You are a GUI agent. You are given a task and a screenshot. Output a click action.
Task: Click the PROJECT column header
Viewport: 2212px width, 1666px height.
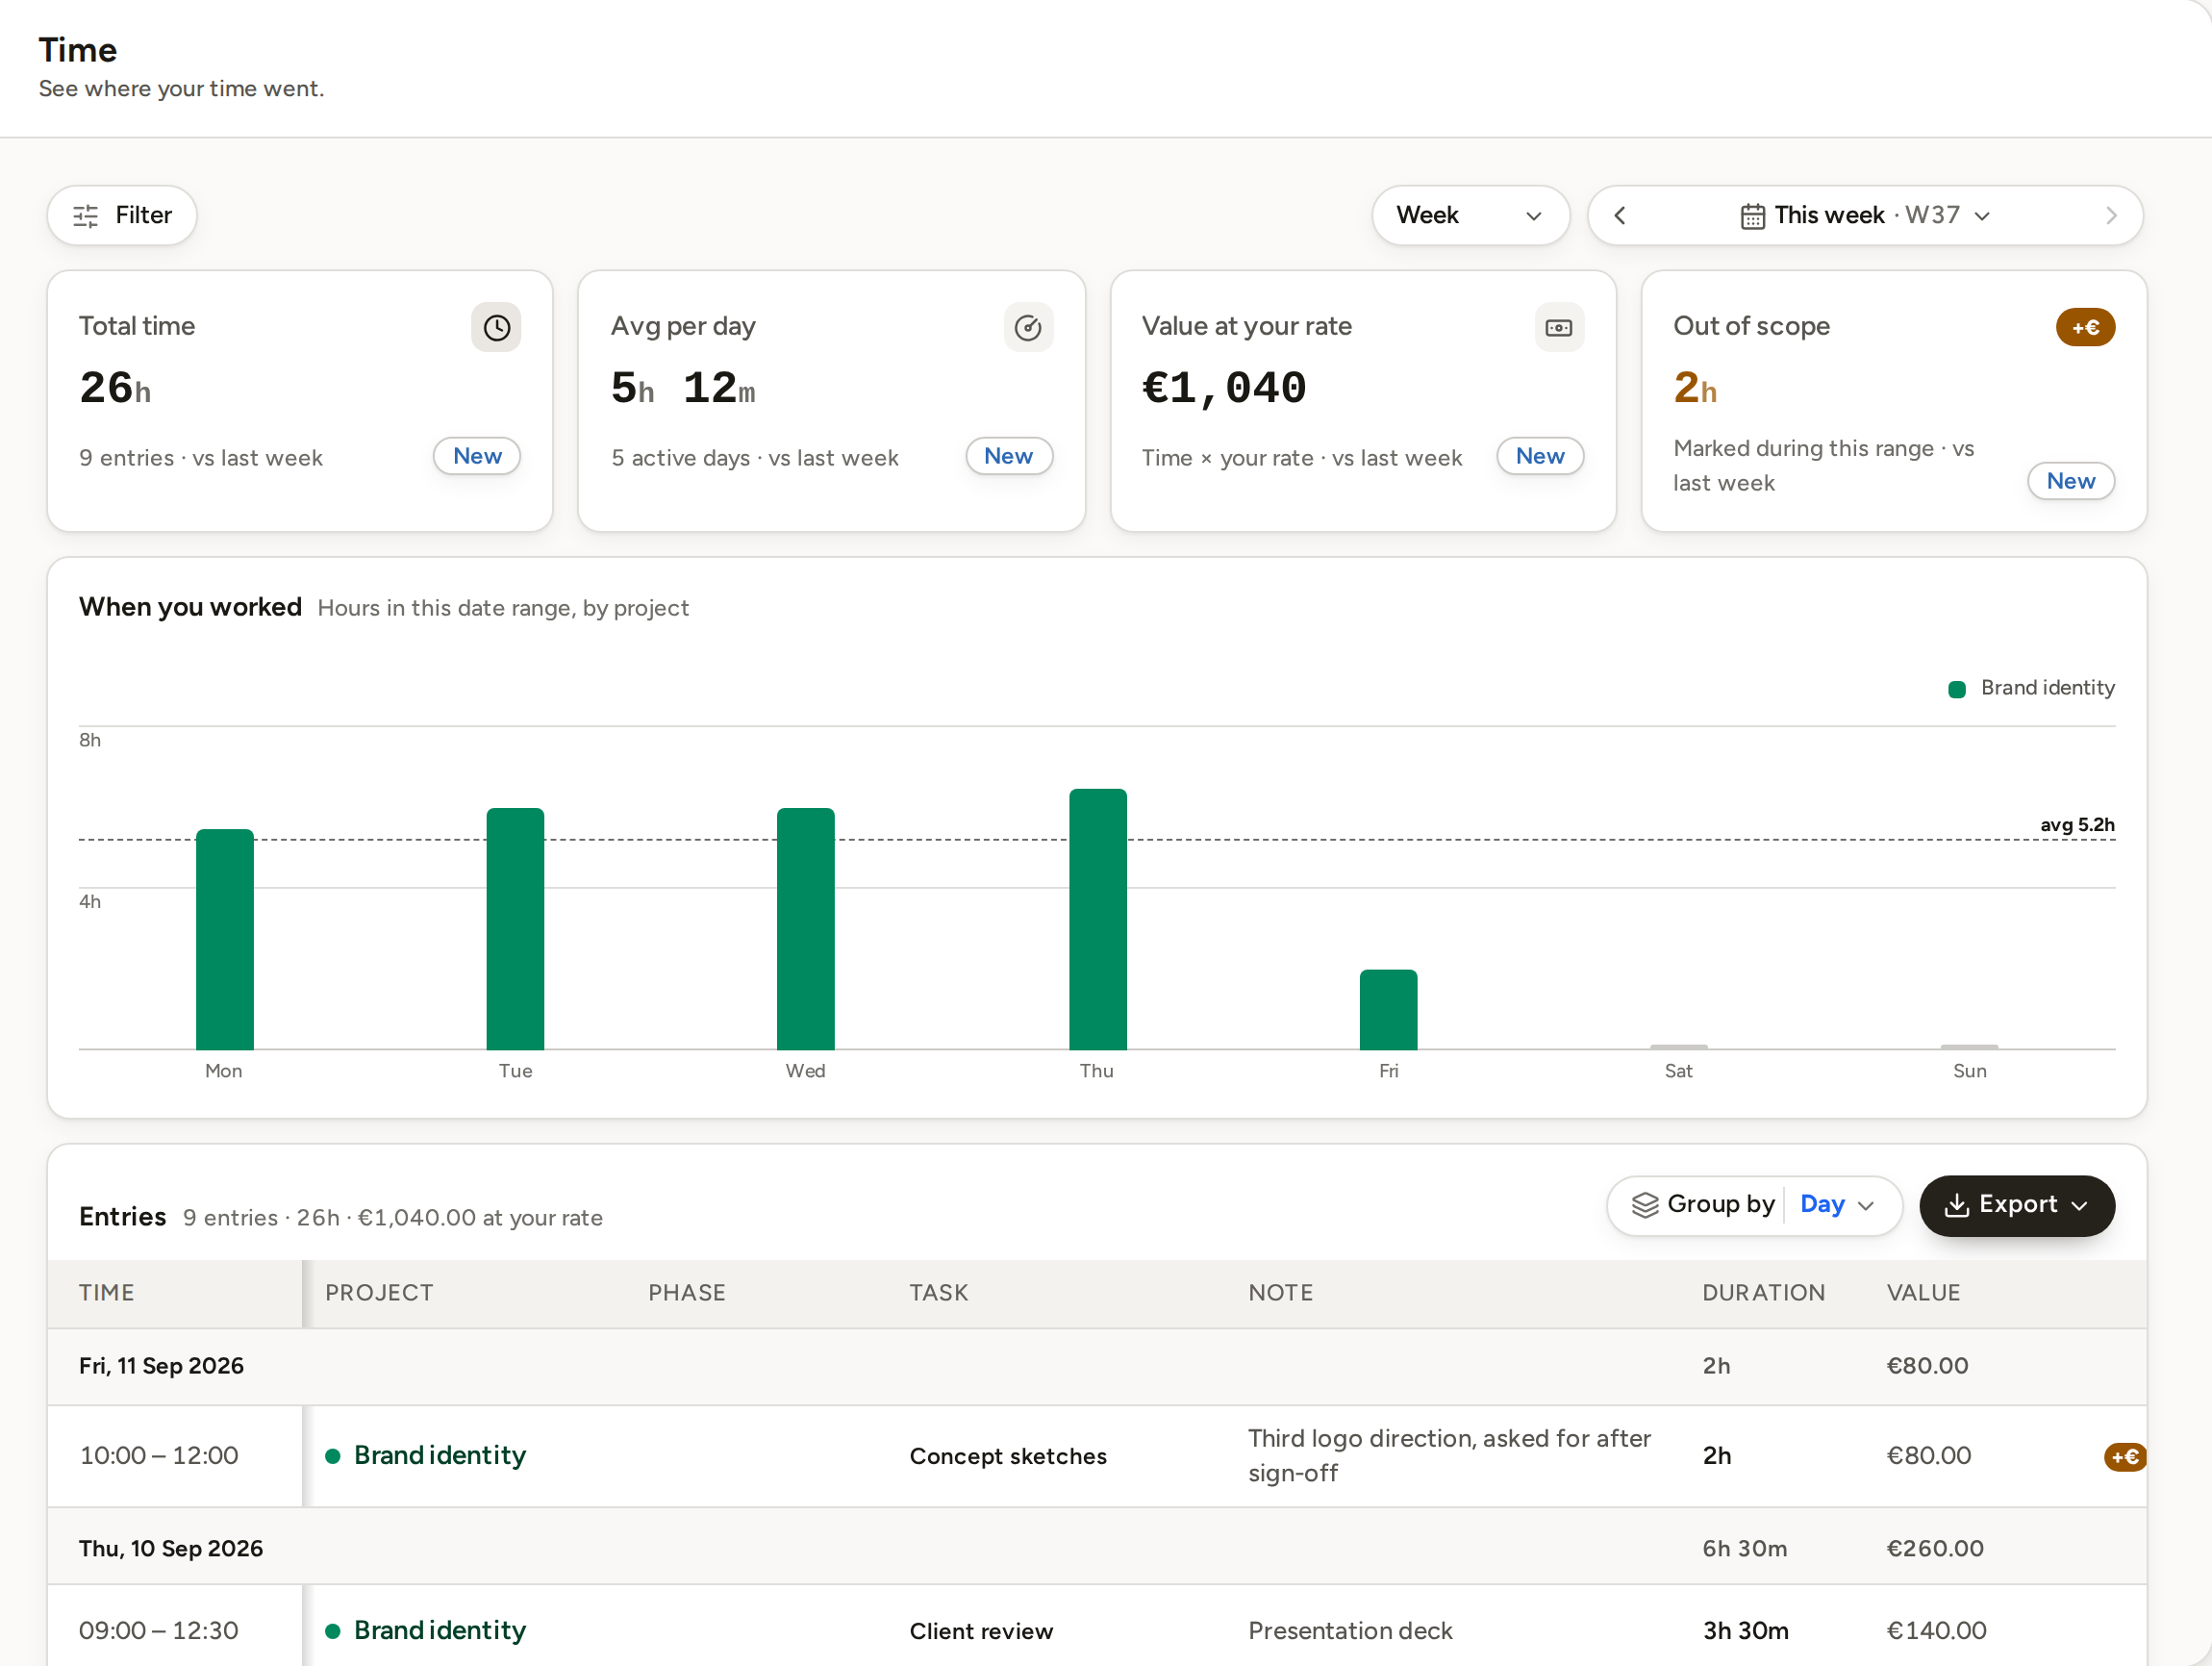click(x=379, y=1293)
